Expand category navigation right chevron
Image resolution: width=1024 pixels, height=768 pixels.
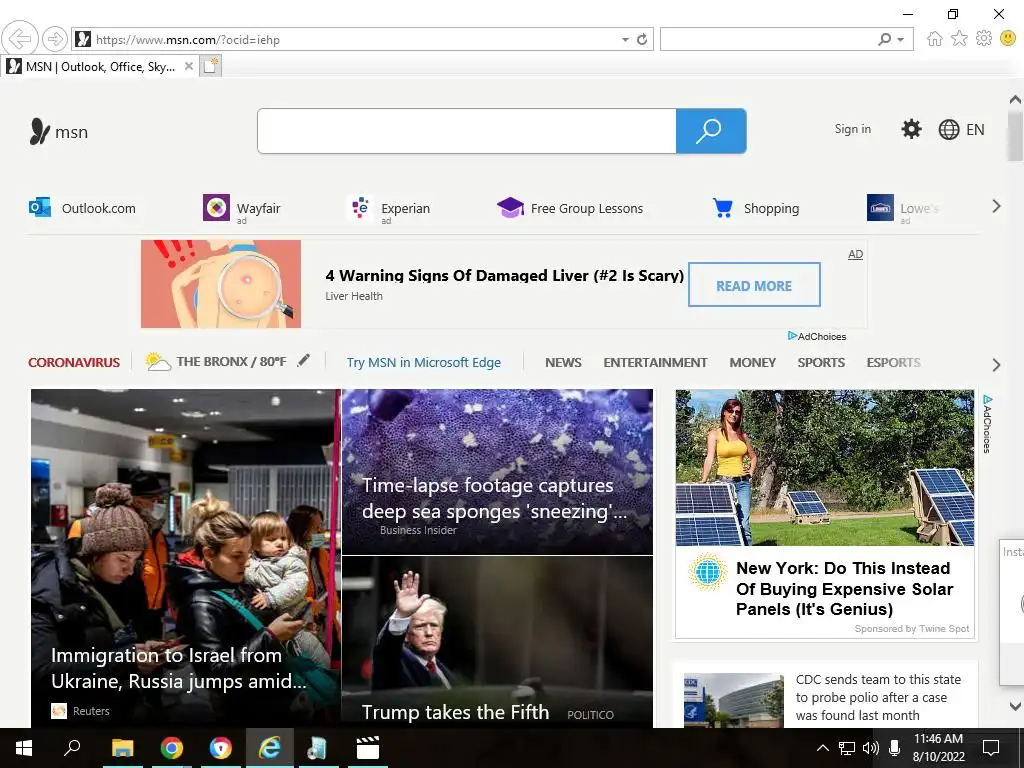click(996, 364)
